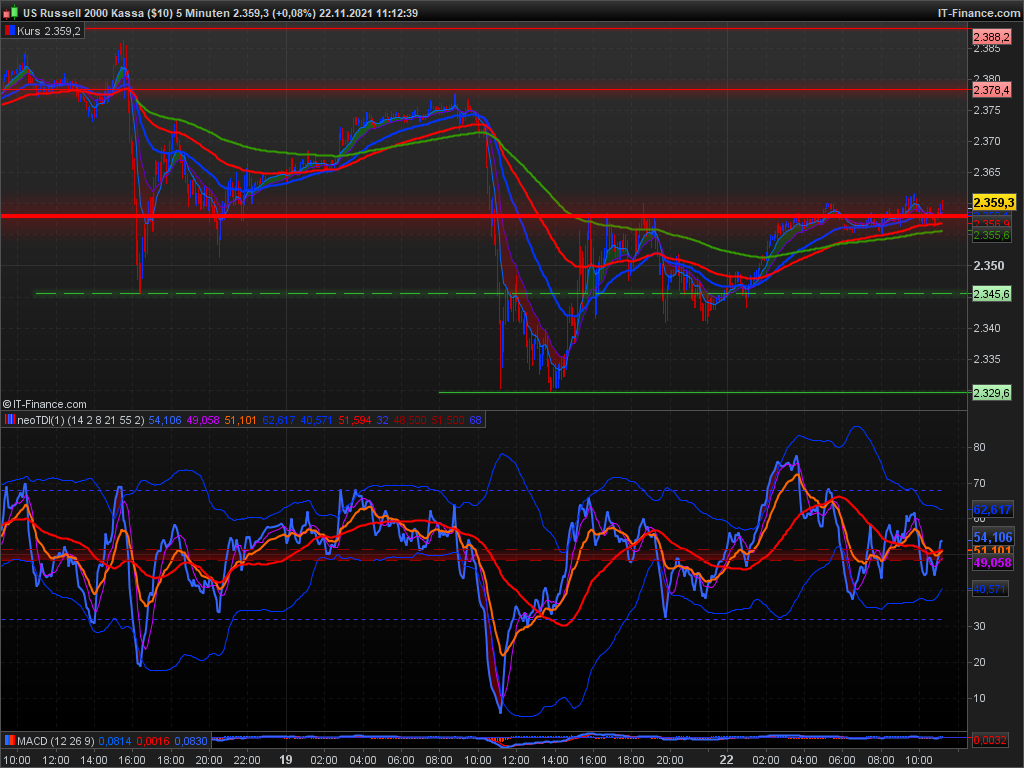Click the chart title US Russell 2000 Kassa
Screen dimensions: 1024x768
[97, 13]
